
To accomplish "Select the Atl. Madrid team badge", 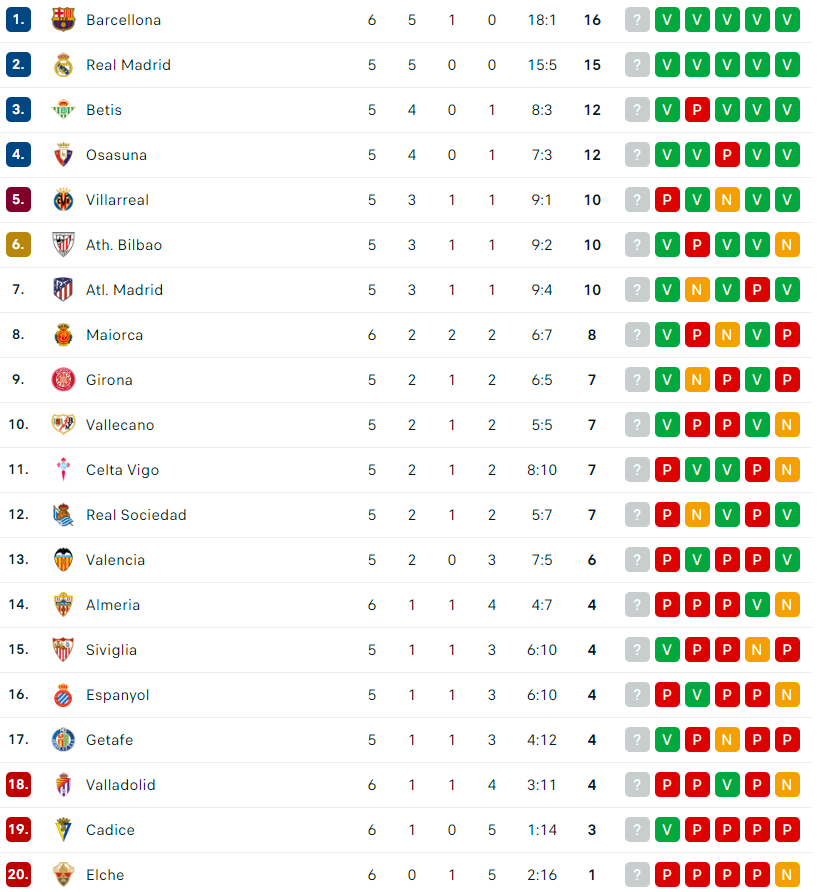I will pyautogui.click(x=63, y=290).
